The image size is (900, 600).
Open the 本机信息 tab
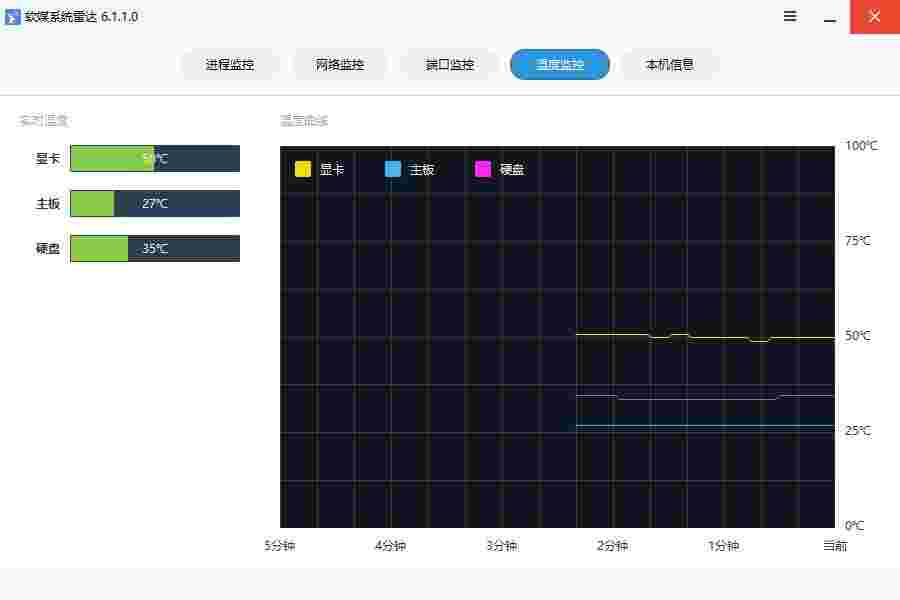[670, 64]
